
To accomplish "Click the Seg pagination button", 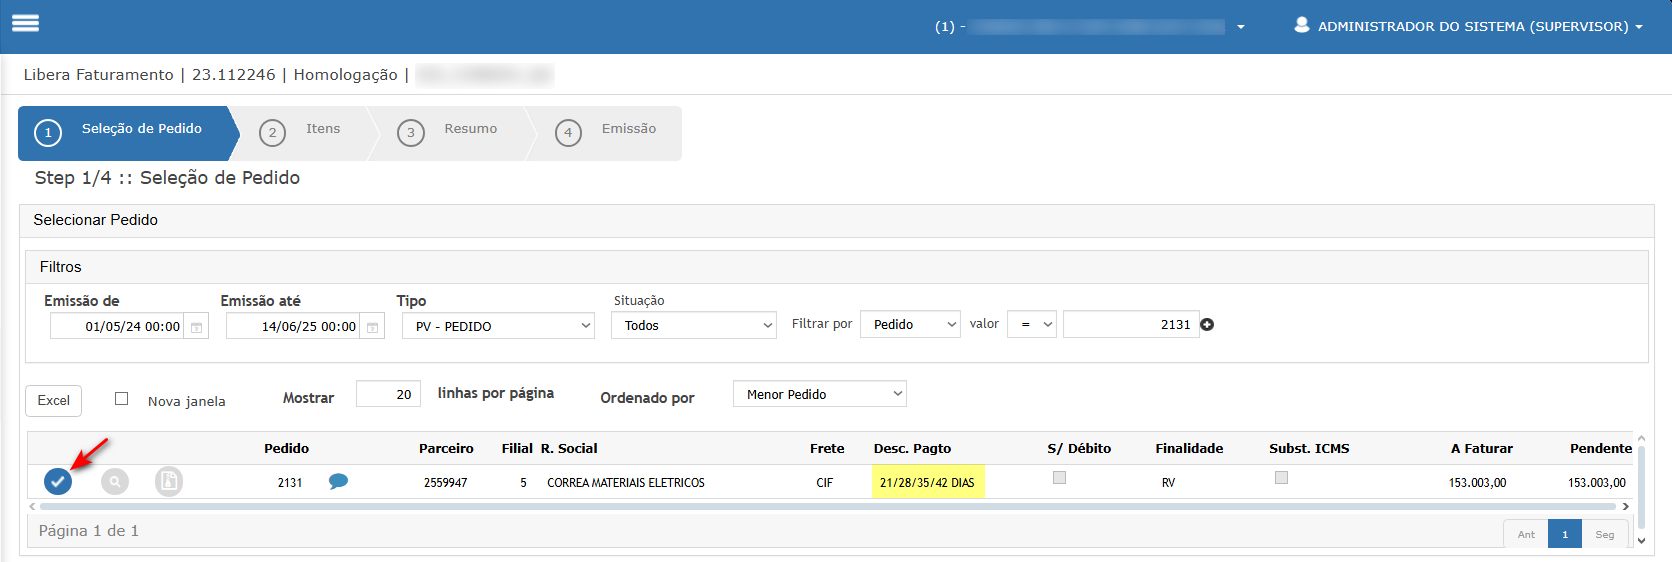I will pyautogui.click(x=1605, y=534).
